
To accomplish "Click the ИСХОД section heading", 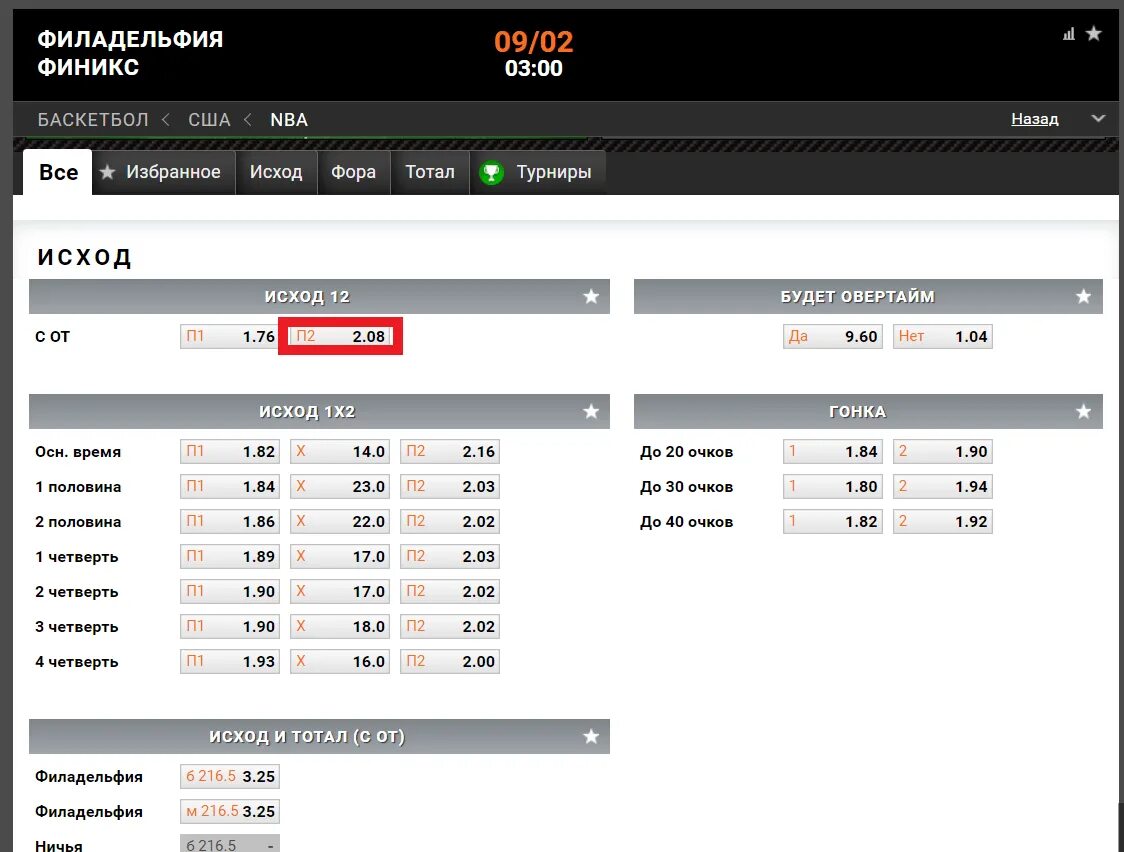I will [85, 257].
